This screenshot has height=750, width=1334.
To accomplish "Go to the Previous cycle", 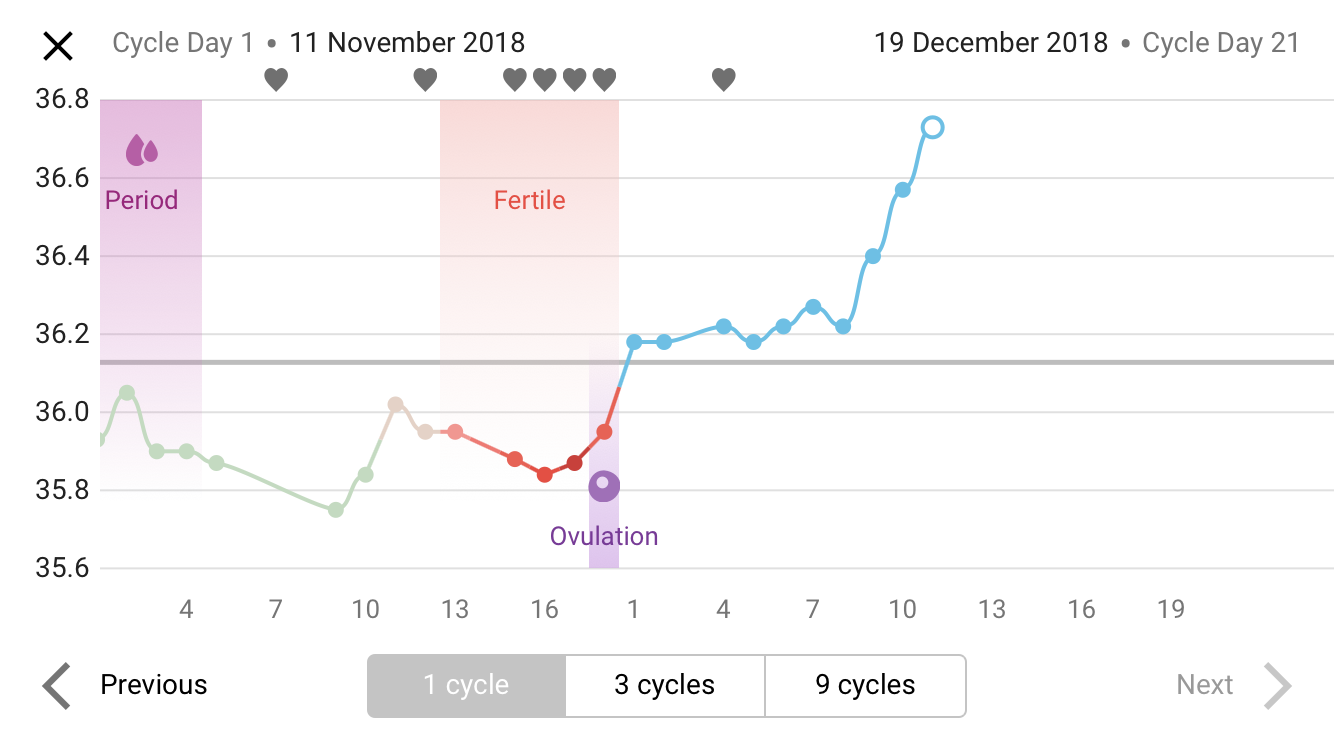I will [153, 686].
